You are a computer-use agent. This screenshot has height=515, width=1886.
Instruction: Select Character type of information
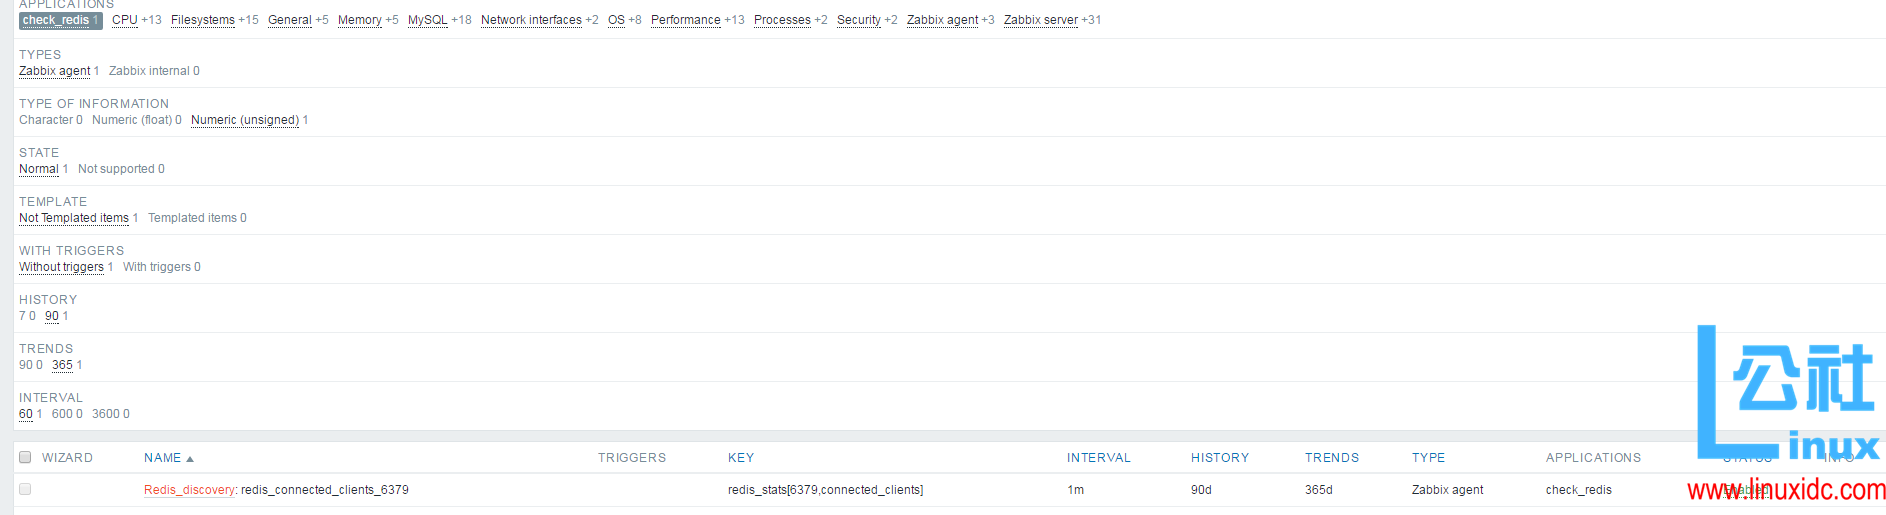click(x=46, y=120)
